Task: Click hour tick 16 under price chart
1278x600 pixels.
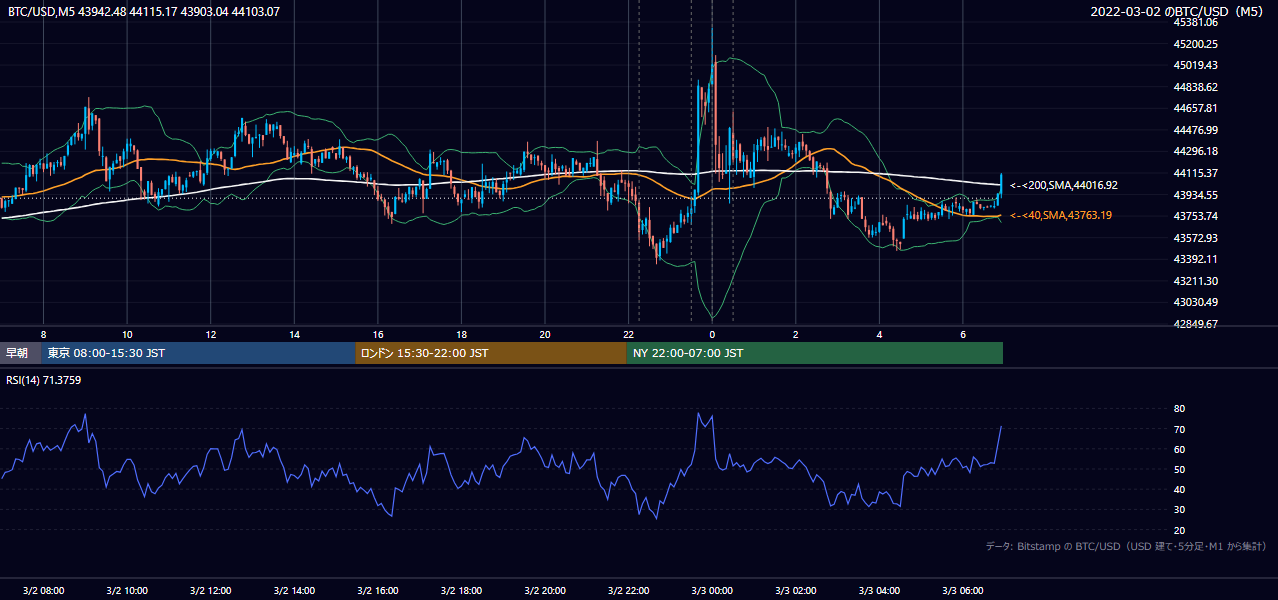Action: (377, 334)
